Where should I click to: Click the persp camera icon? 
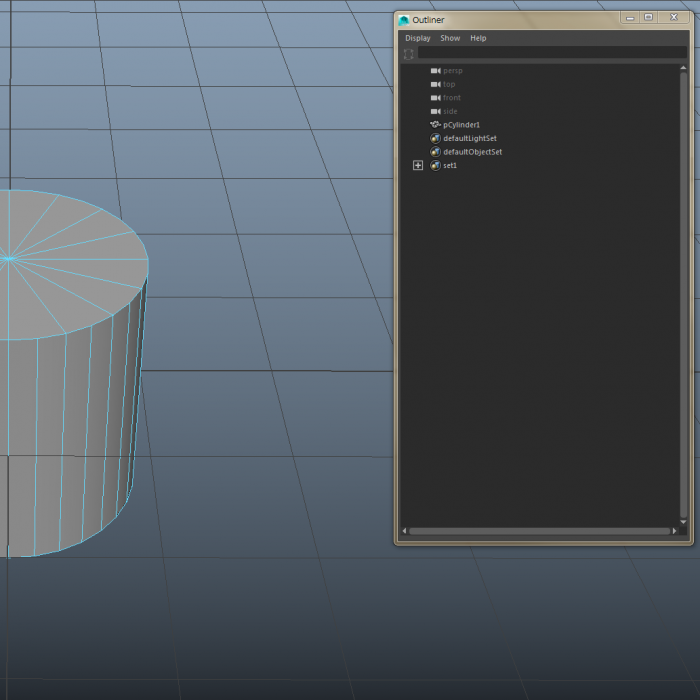435,71
